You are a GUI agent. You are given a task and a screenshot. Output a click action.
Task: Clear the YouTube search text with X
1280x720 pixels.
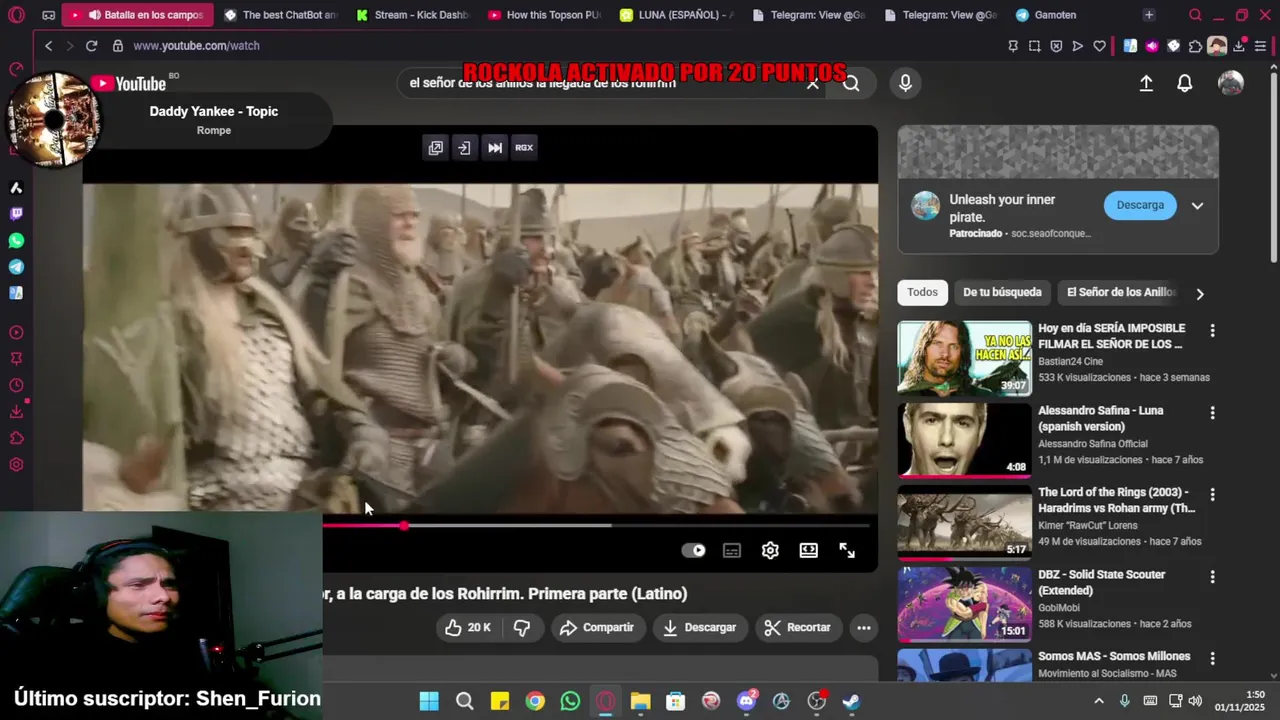click(x=813, y=84)
